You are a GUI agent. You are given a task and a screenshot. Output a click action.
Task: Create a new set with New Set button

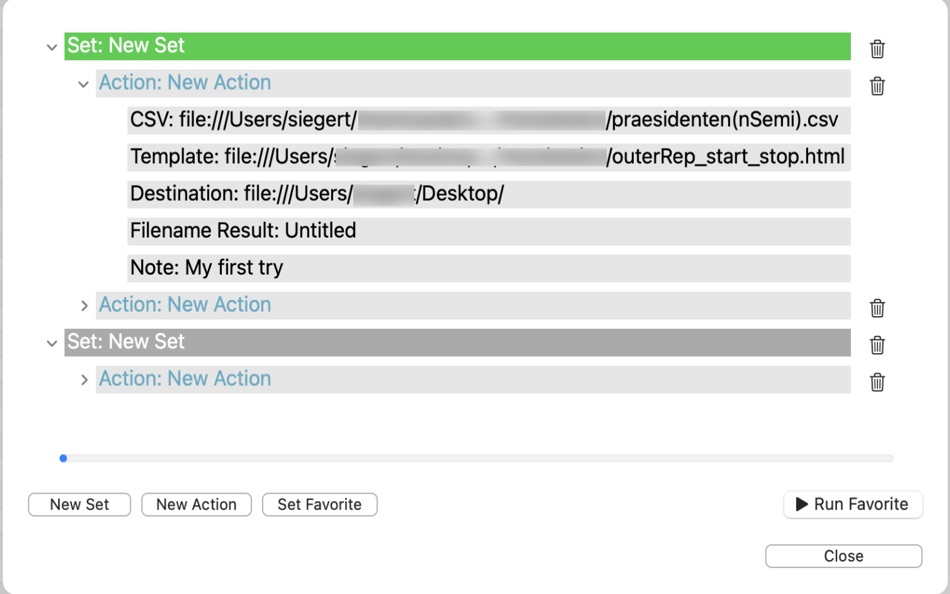pos(79,504)
